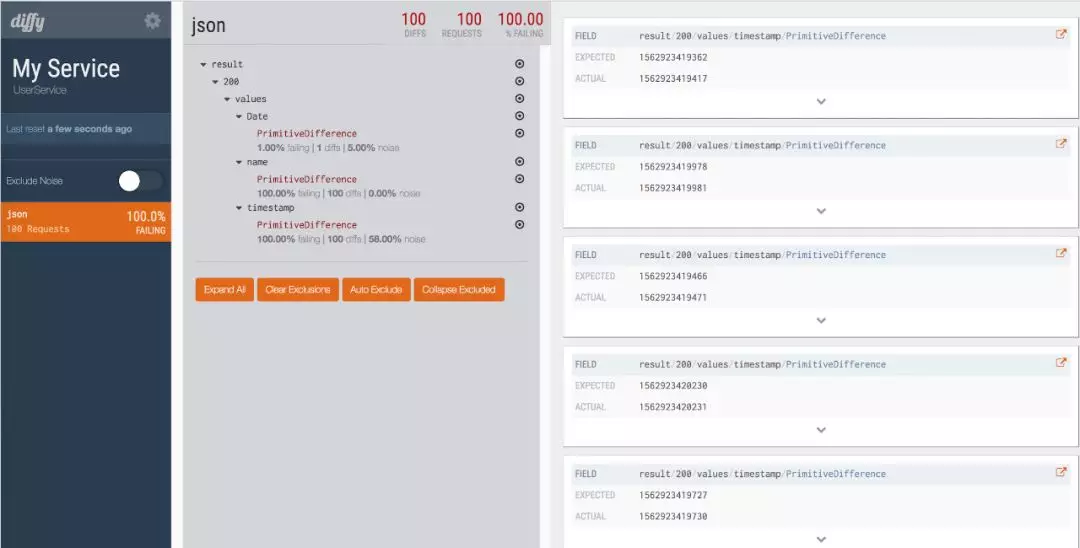Viewport: 1080px width, 548px height.
Task: Click expected value 1562923419466
Action: pyautogui.click(x=673, y=276)
